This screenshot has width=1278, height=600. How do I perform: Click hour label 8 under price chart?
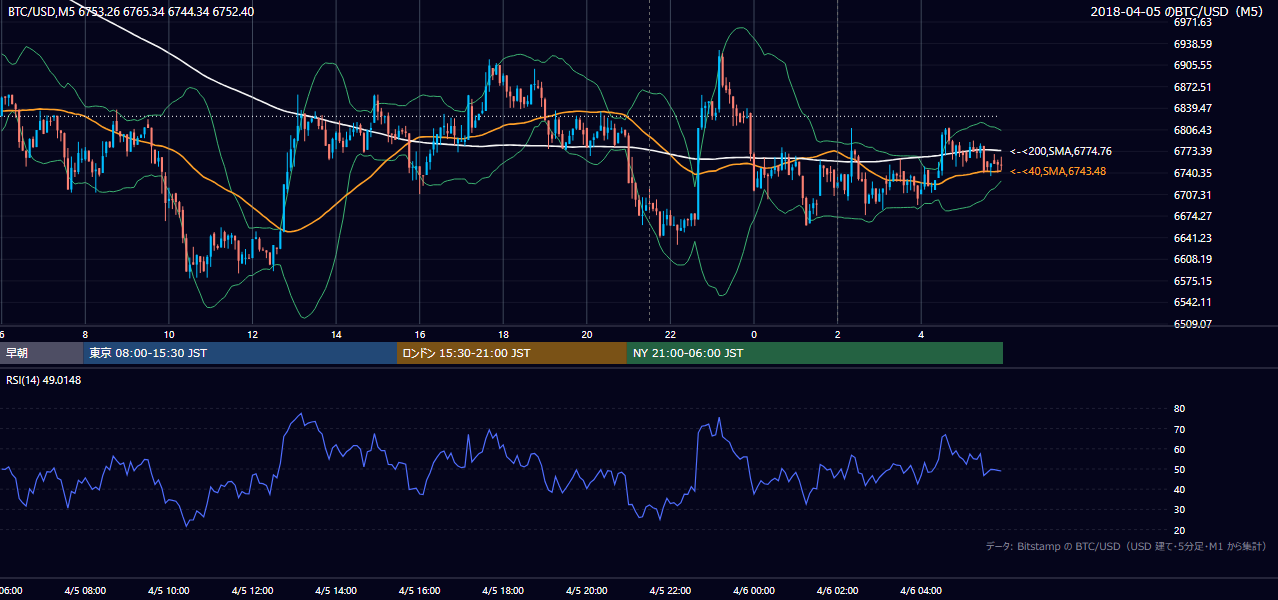(x=85, y=334)
